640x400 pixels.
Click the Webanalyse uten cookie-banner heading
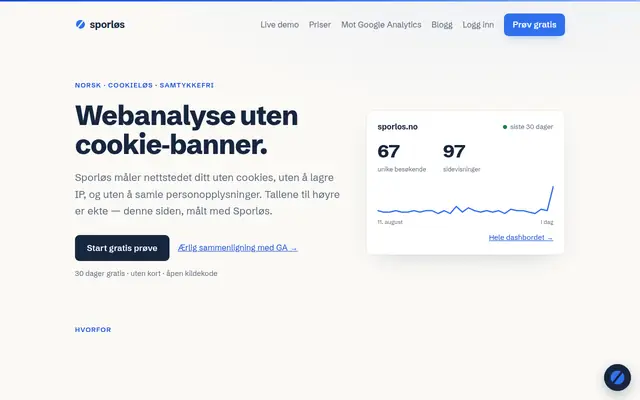(x=187, y=130)
